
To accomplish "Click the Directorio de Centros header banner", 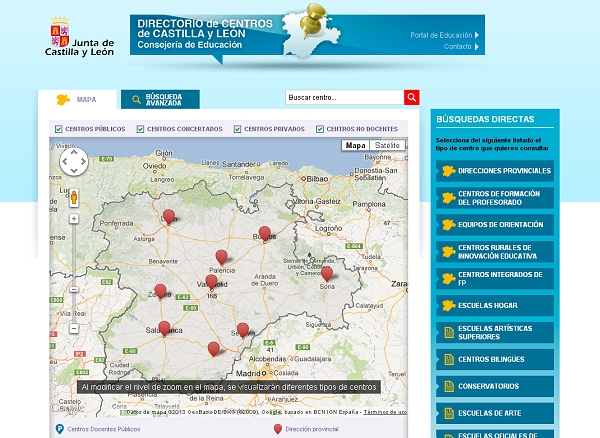I will click(307, 35).
